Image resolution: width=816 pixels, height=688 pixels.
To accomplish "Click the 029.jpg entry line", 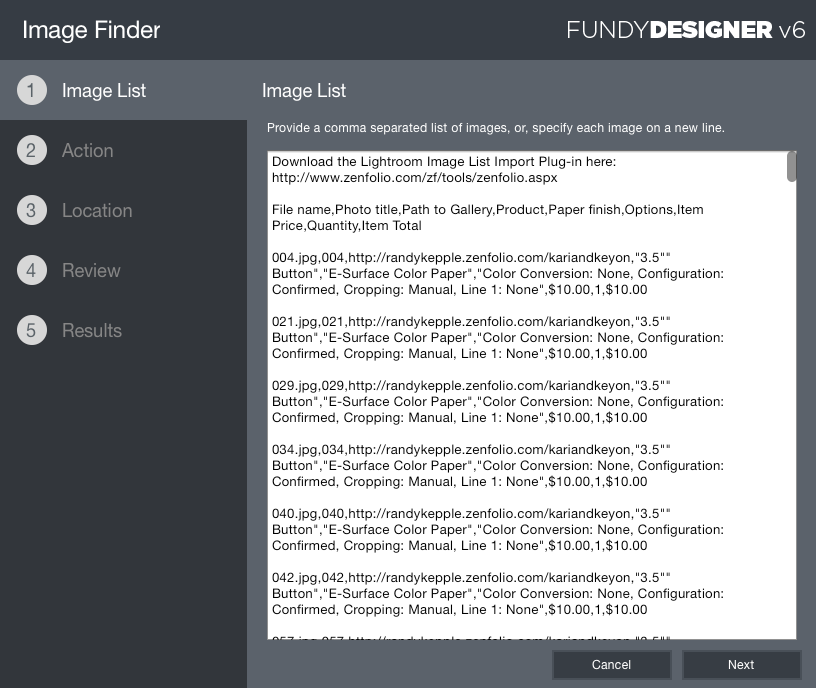I will pos(471,386).
